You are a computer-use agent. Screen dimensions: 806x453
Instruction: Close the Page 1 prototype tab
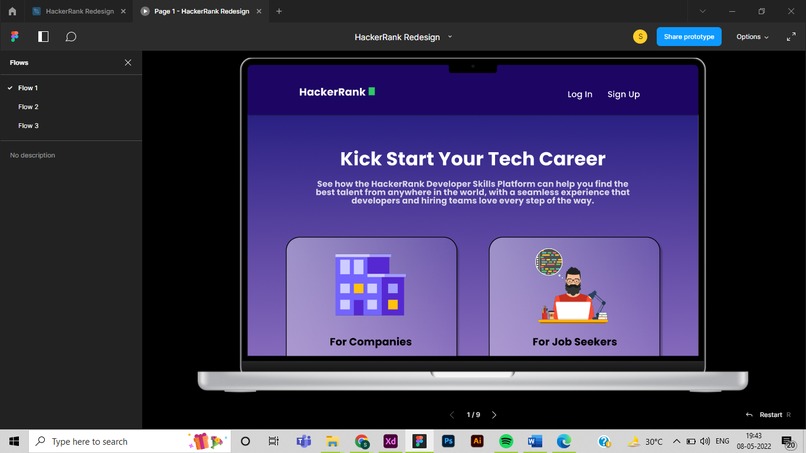[259, 11]
